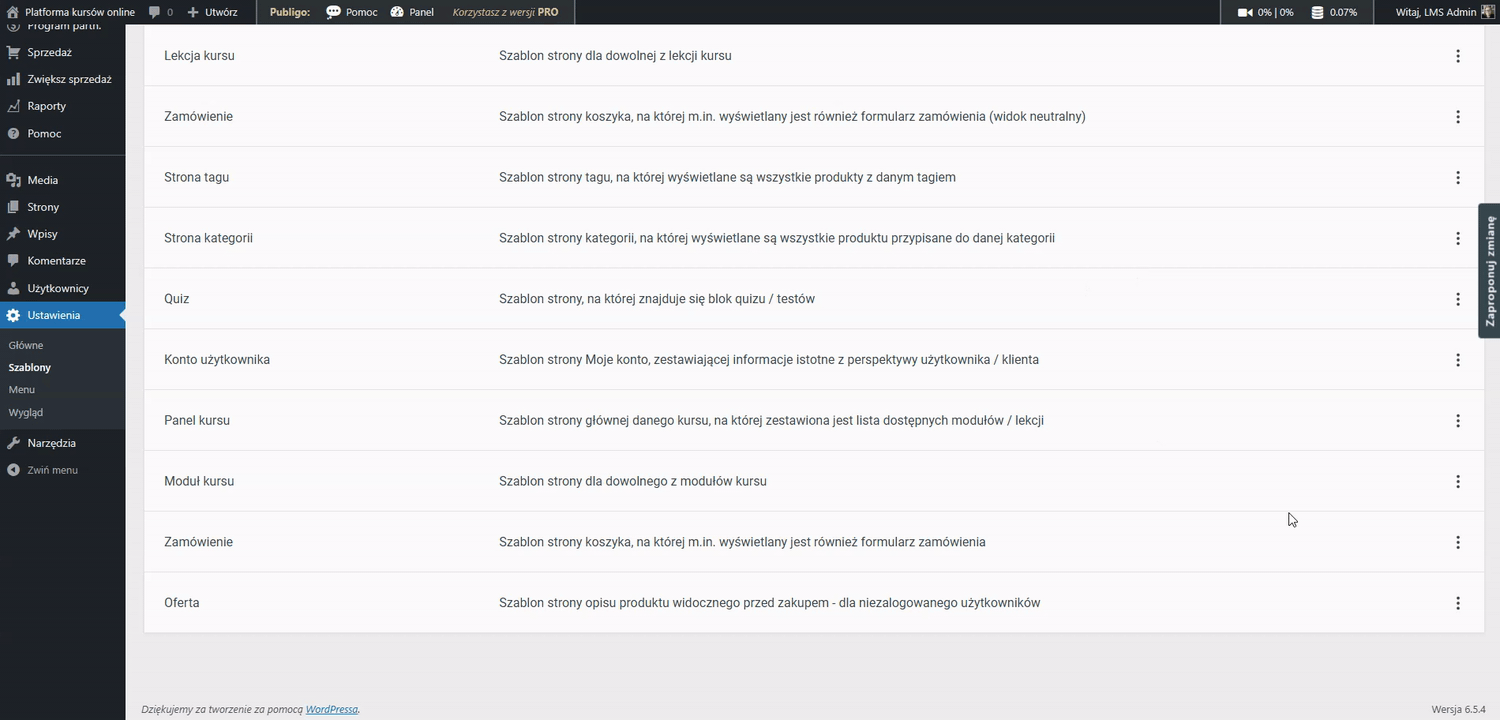Click the Moduł kursu template name

coord(199,482)
